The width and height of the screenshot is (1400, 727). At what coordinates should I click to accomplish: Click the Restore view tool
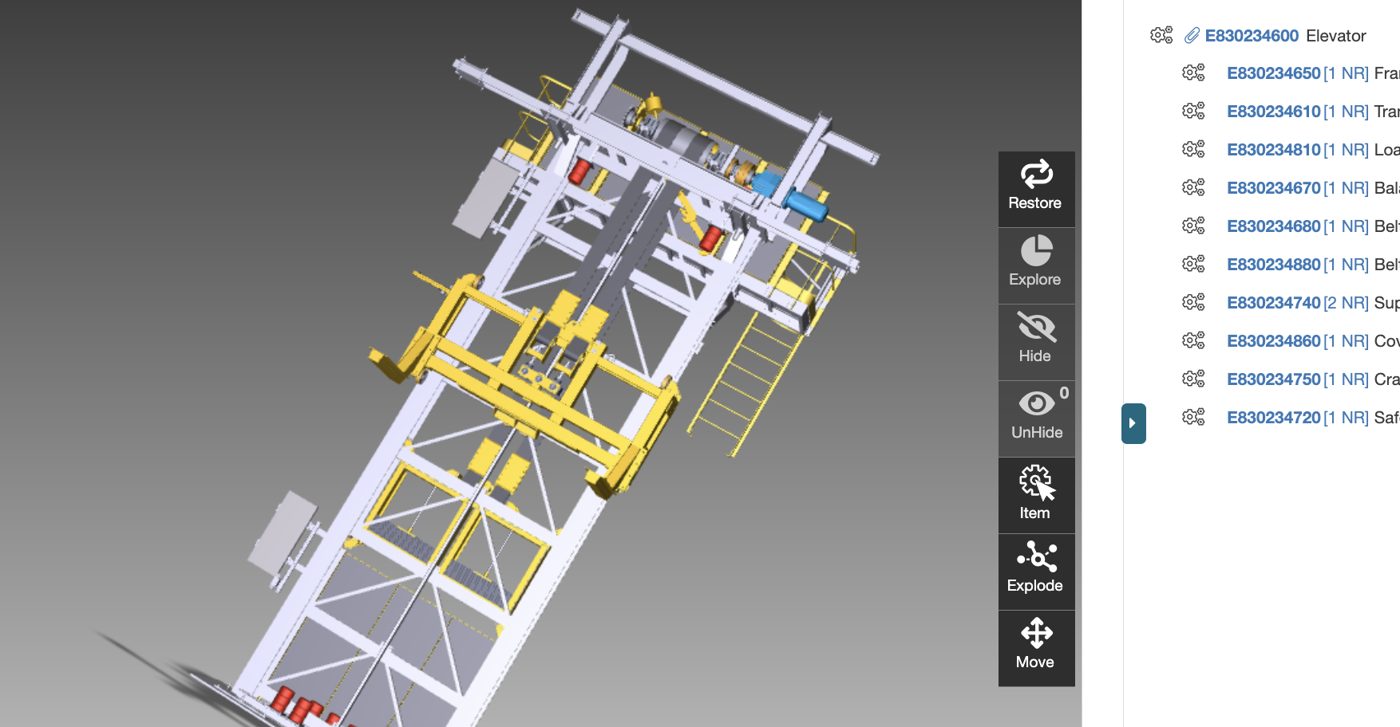click(x=1036, y=189)
